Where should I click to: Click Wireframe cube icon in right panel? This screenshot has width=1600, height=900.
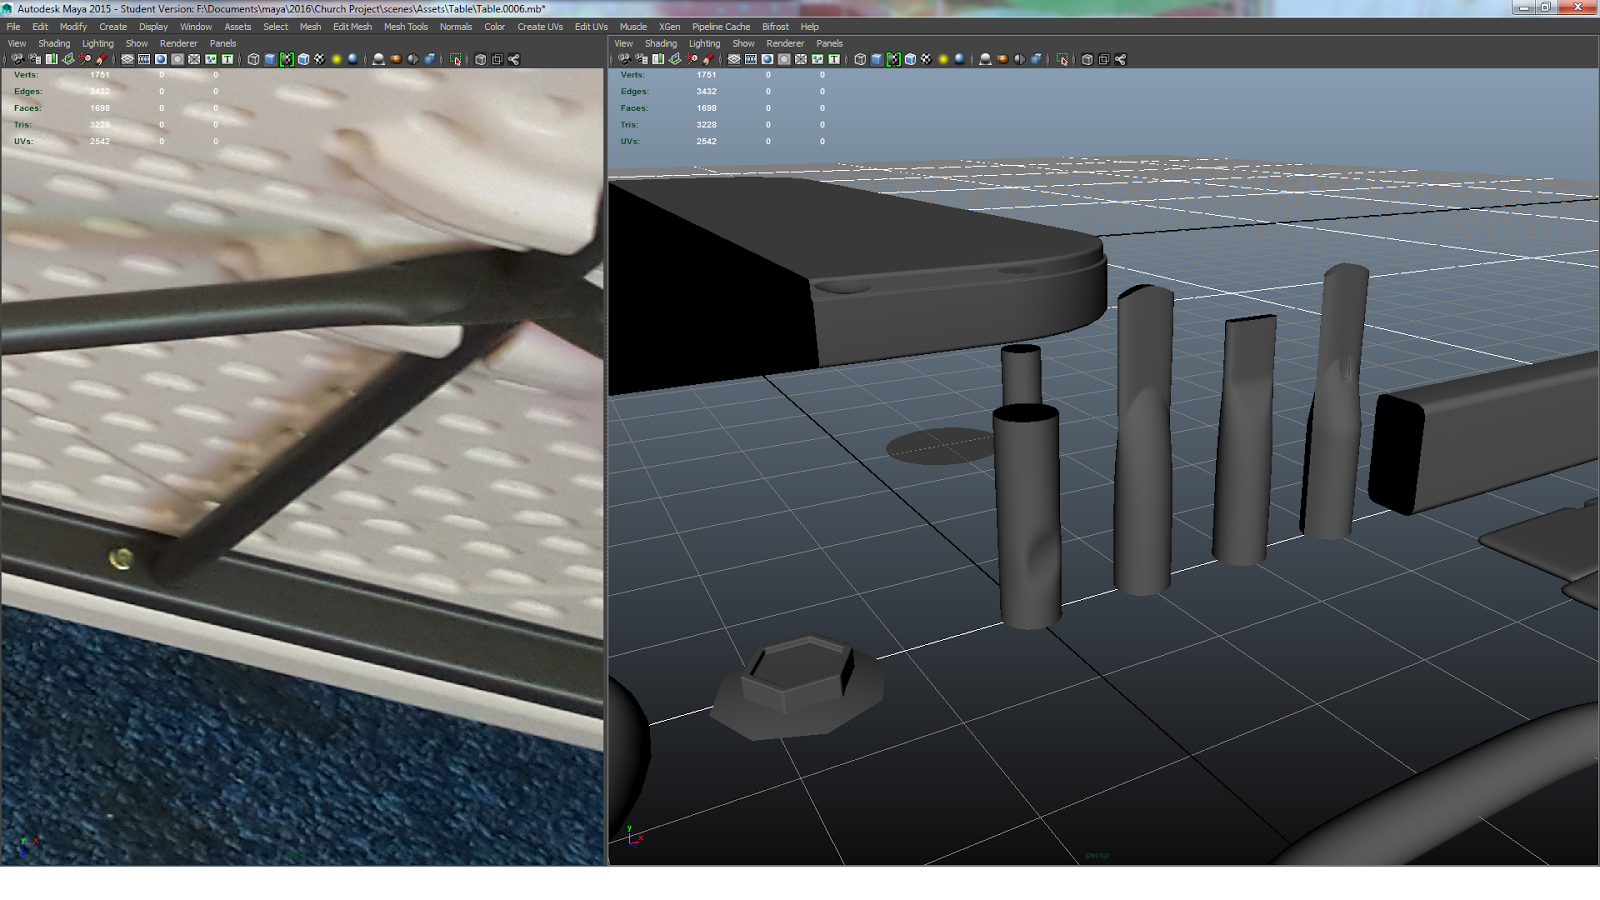(x=860, y=59)
